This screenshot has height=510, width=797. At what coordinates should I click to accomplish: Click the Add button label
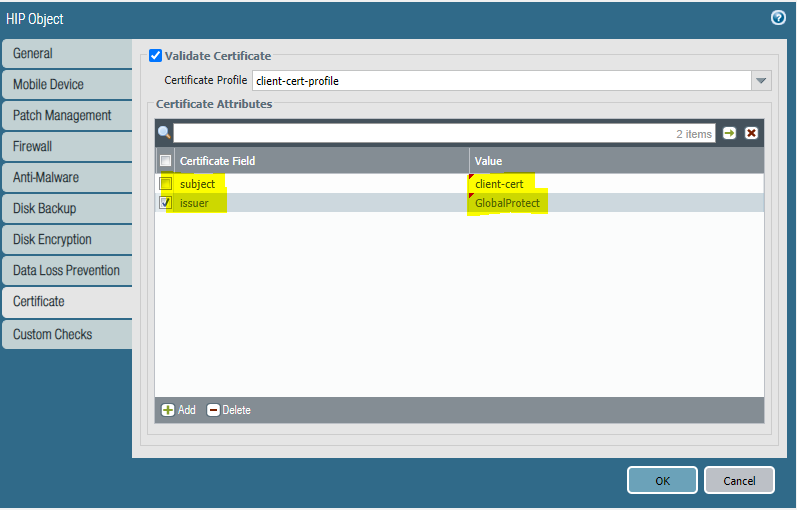[x=187, y=410]
